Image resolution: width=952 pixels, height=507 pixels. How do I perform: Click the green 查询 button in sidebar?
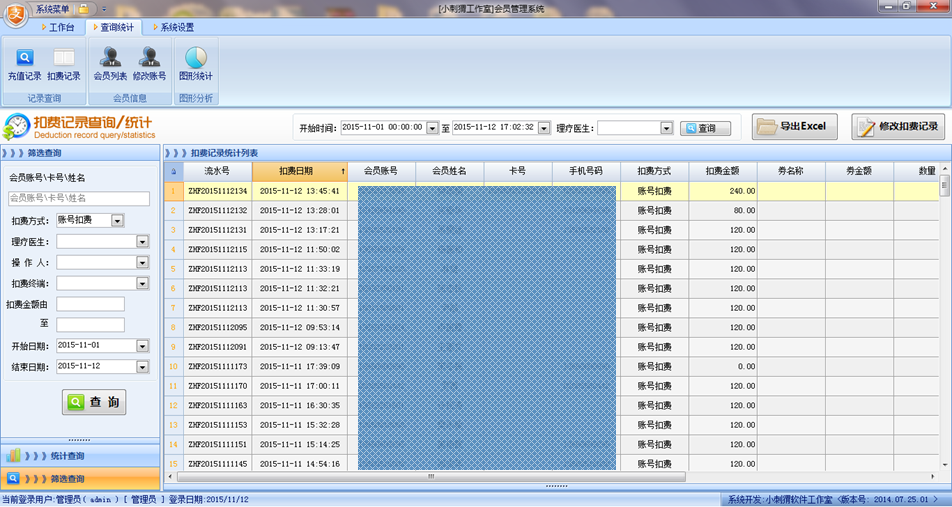pos(94,402)
